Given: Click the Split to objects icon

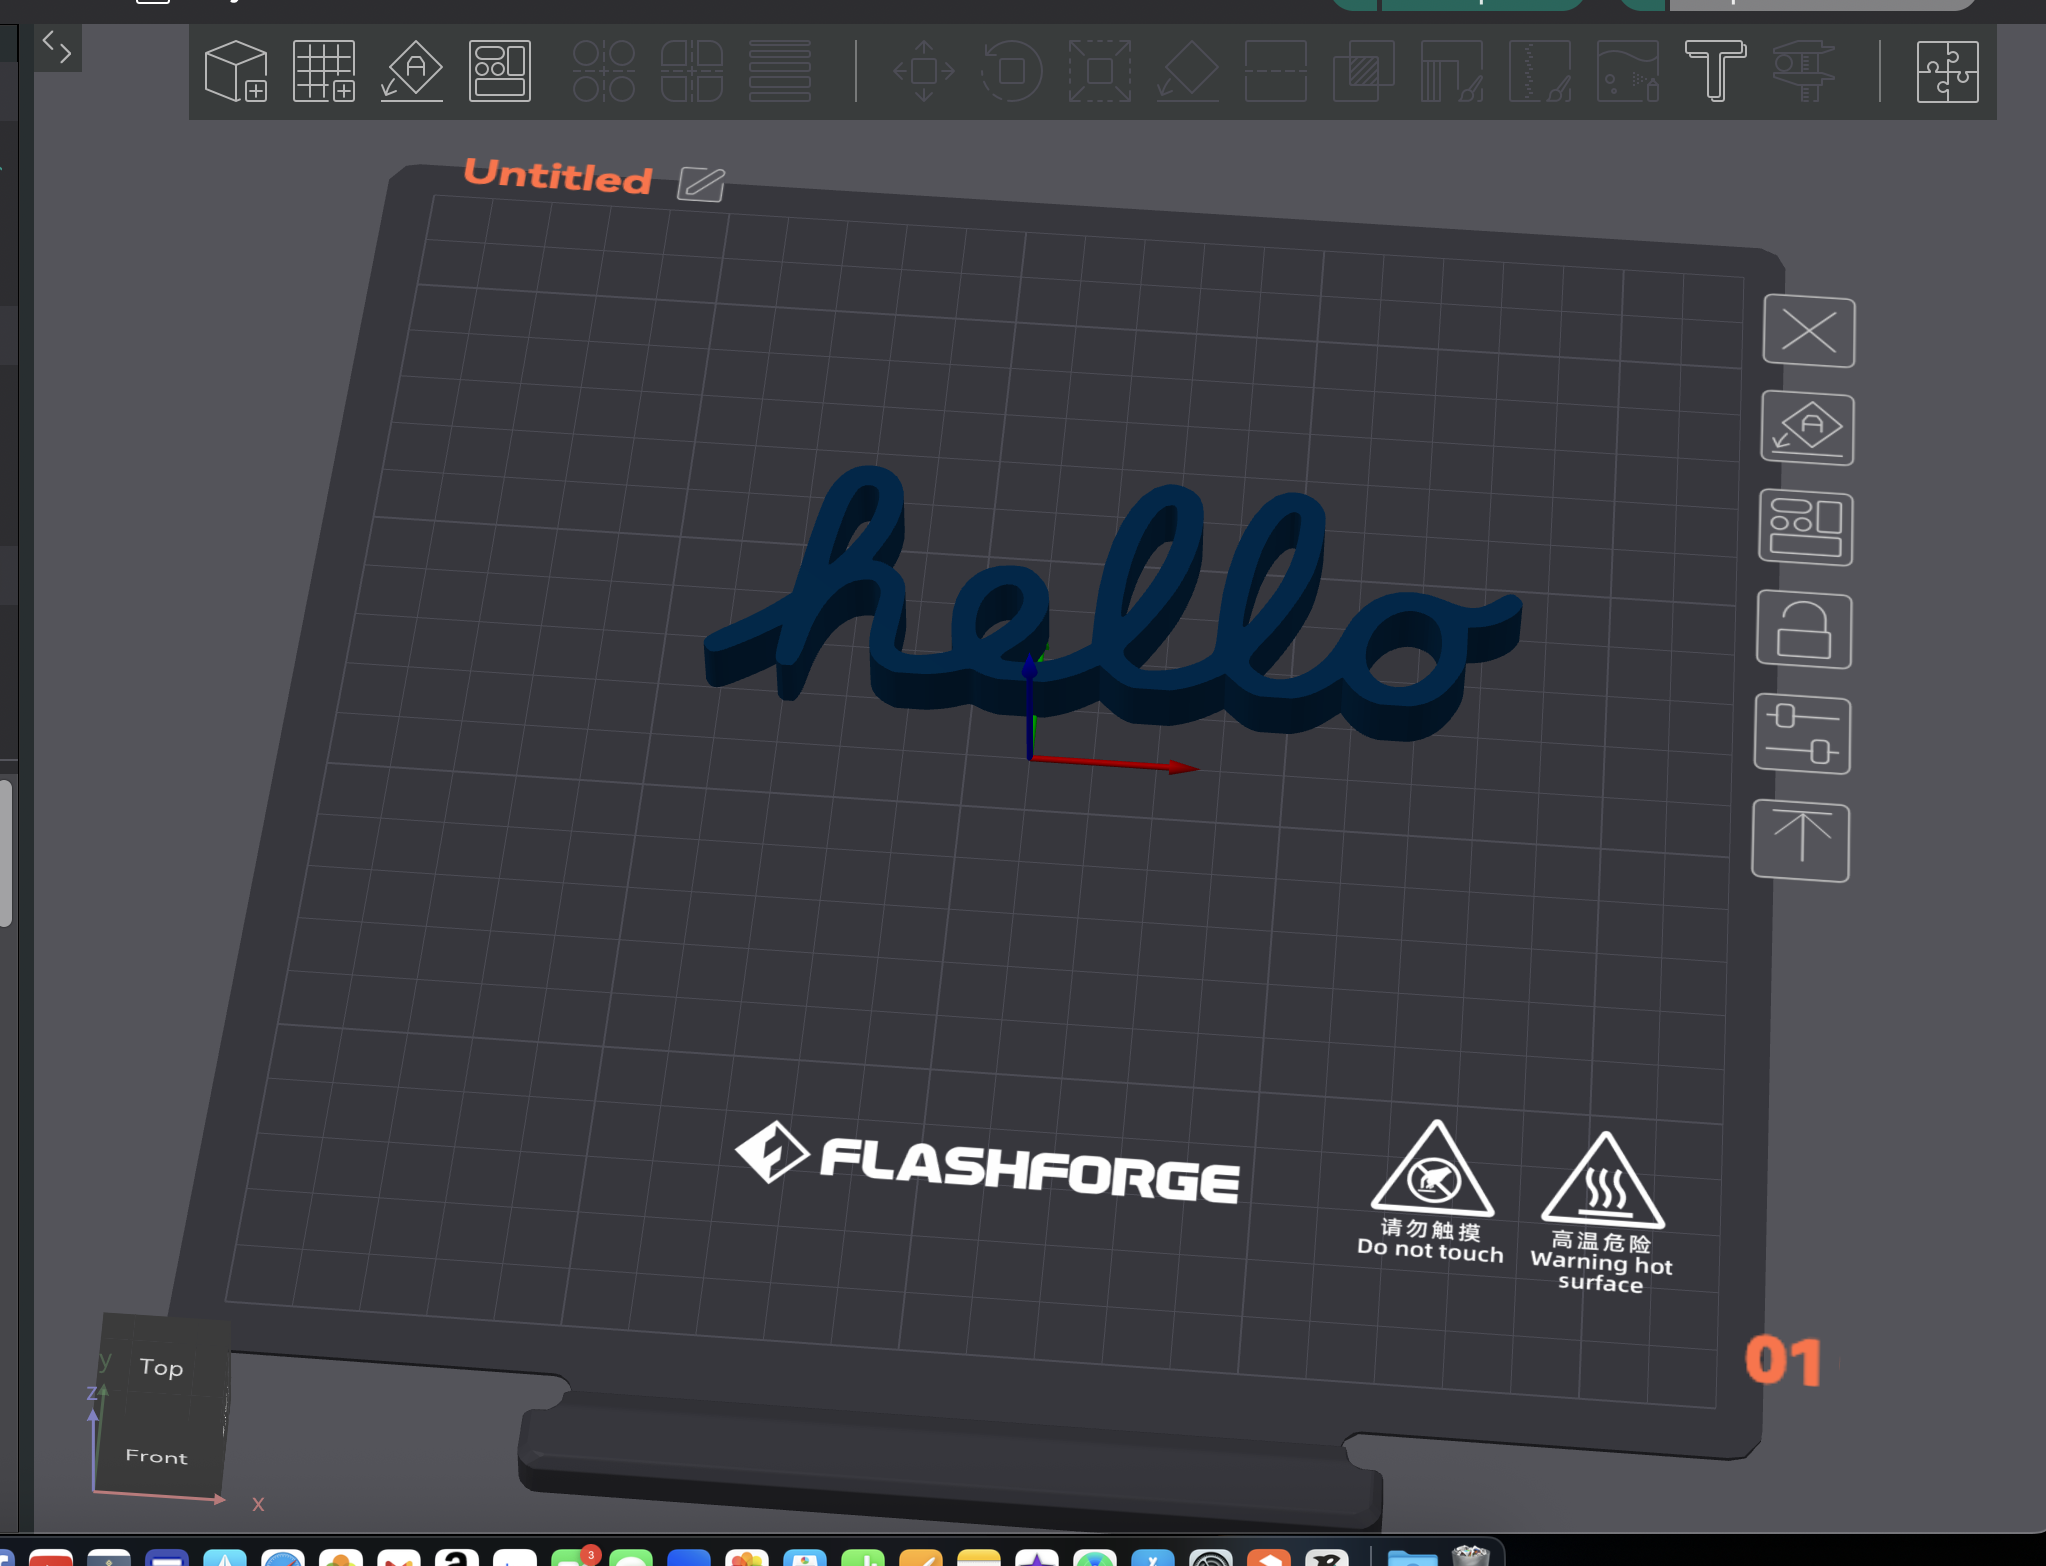Looking at the screenshot, I should (604, 71).
